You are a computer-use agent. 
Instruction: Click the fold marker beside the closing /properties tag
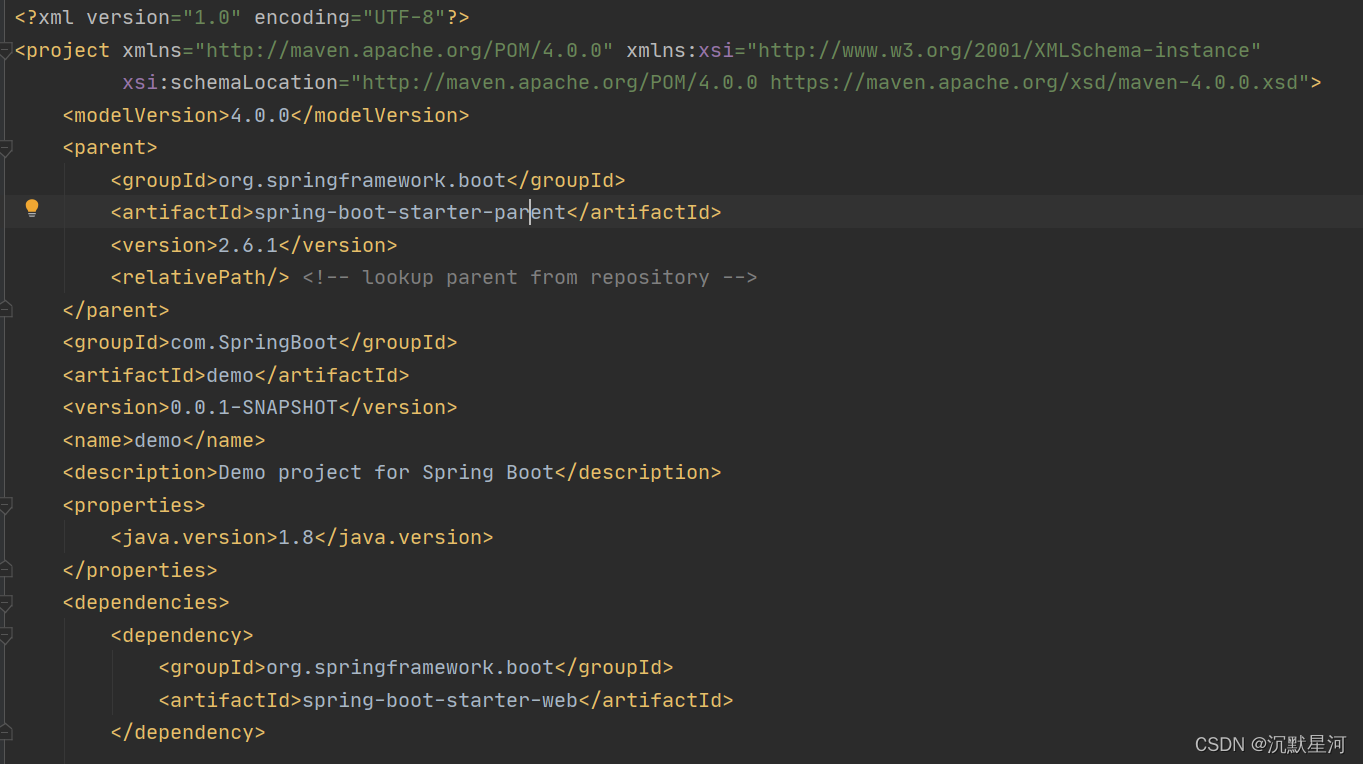[5, 570]
